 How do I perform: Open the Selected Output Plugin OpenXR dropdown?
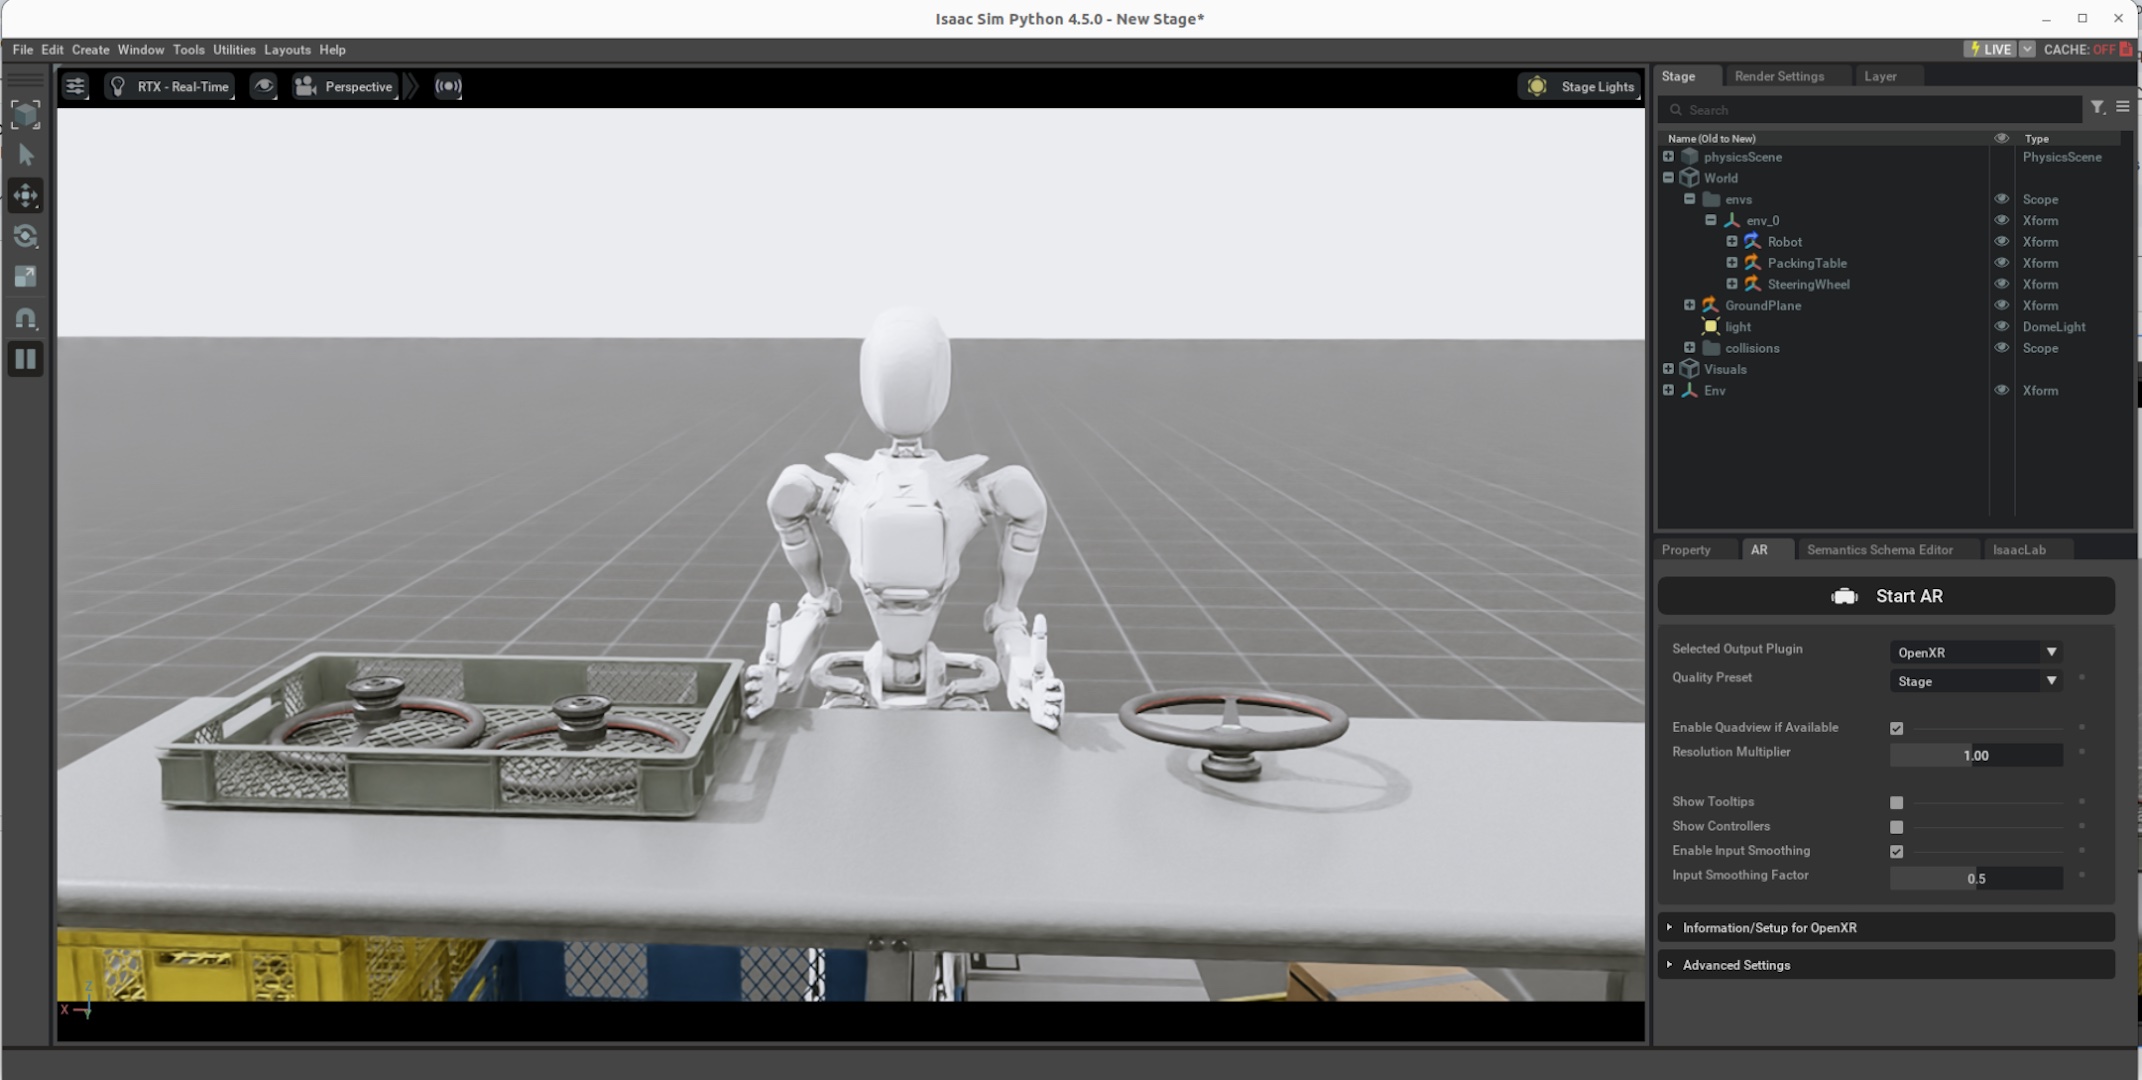[1976, 652]
